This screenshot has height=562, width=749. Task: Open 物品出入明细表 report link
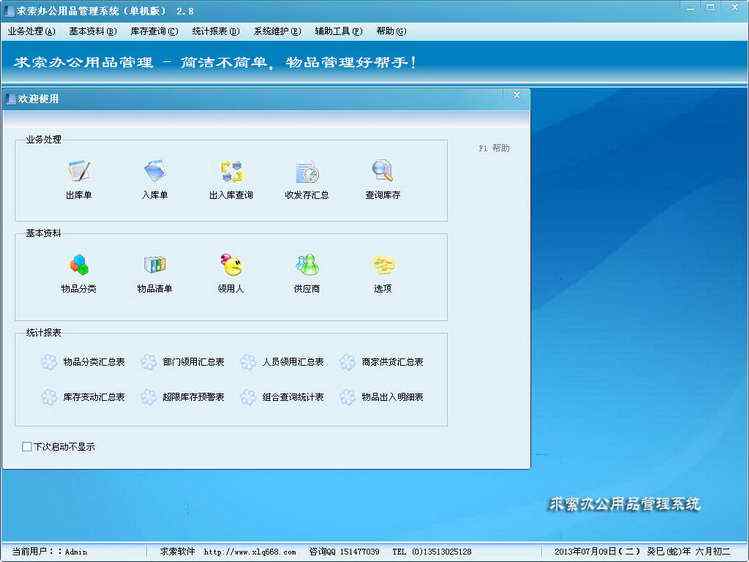point(392,397)
